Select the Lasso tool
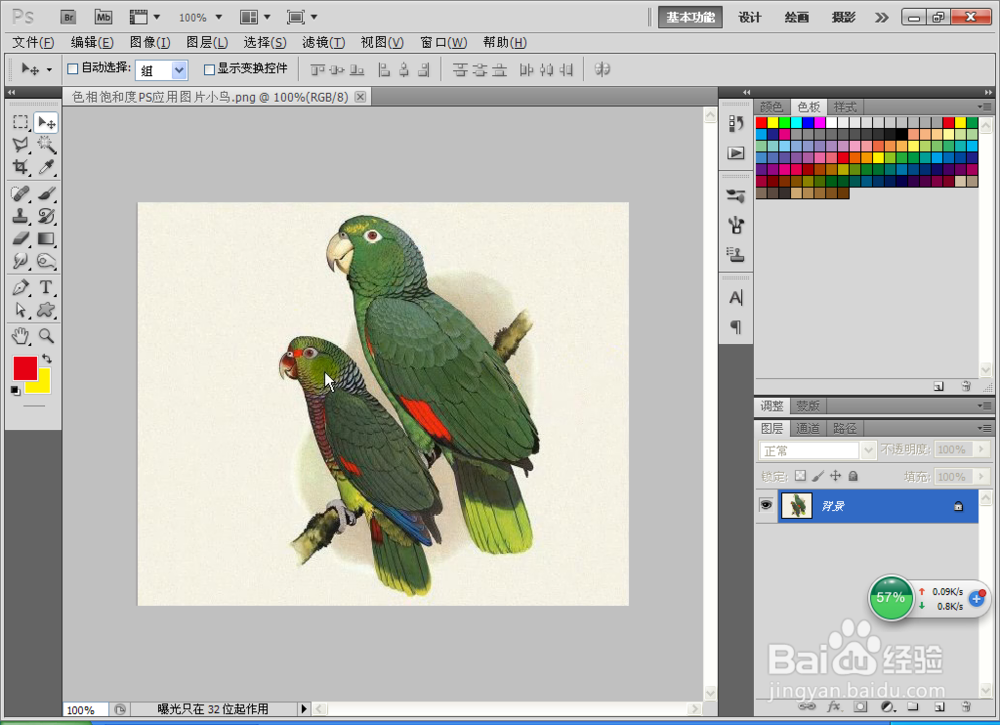The height and width of the screenshot is (725, 1000). [20, 145]
